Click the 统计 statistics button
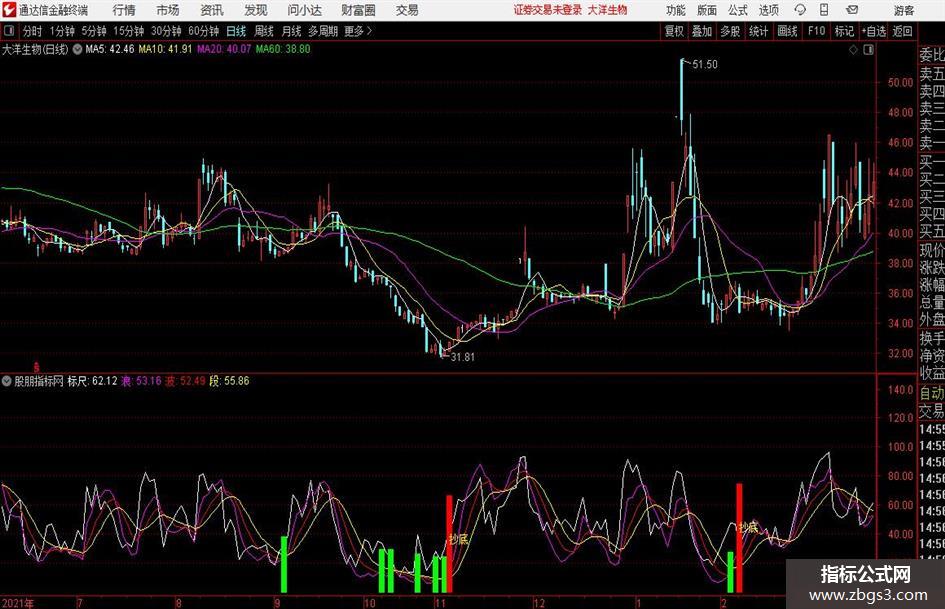945x609 pixels. click(x=758, y=31)
